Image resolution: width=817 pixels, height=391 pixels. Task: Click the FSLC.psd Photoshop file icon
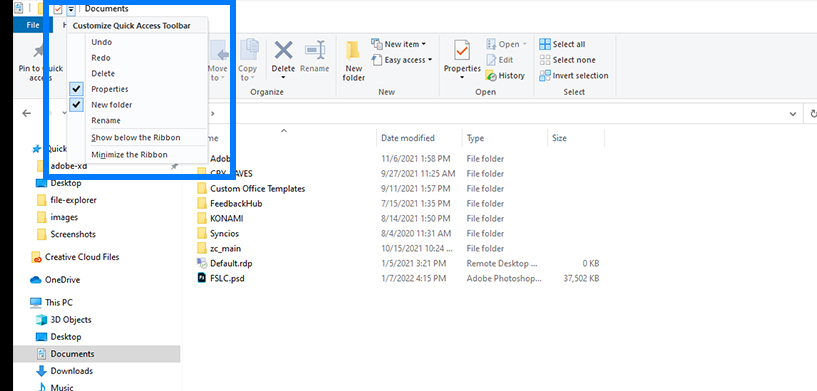click(x=202, y=278)
